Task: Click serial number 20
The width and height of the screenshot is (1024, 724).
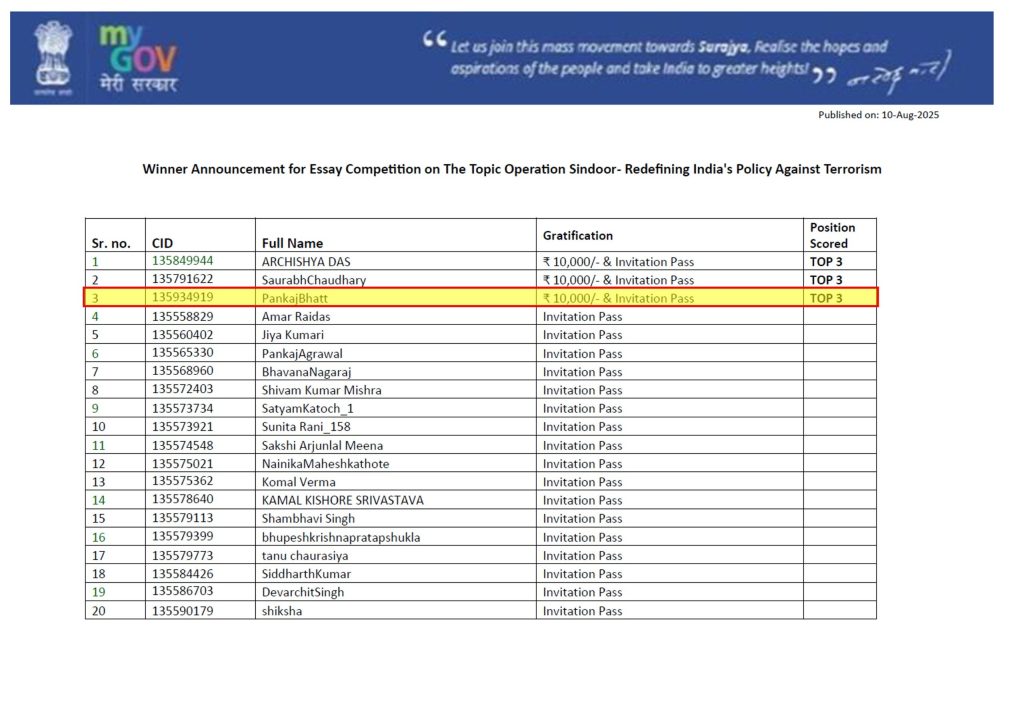Action: (99, 612)
